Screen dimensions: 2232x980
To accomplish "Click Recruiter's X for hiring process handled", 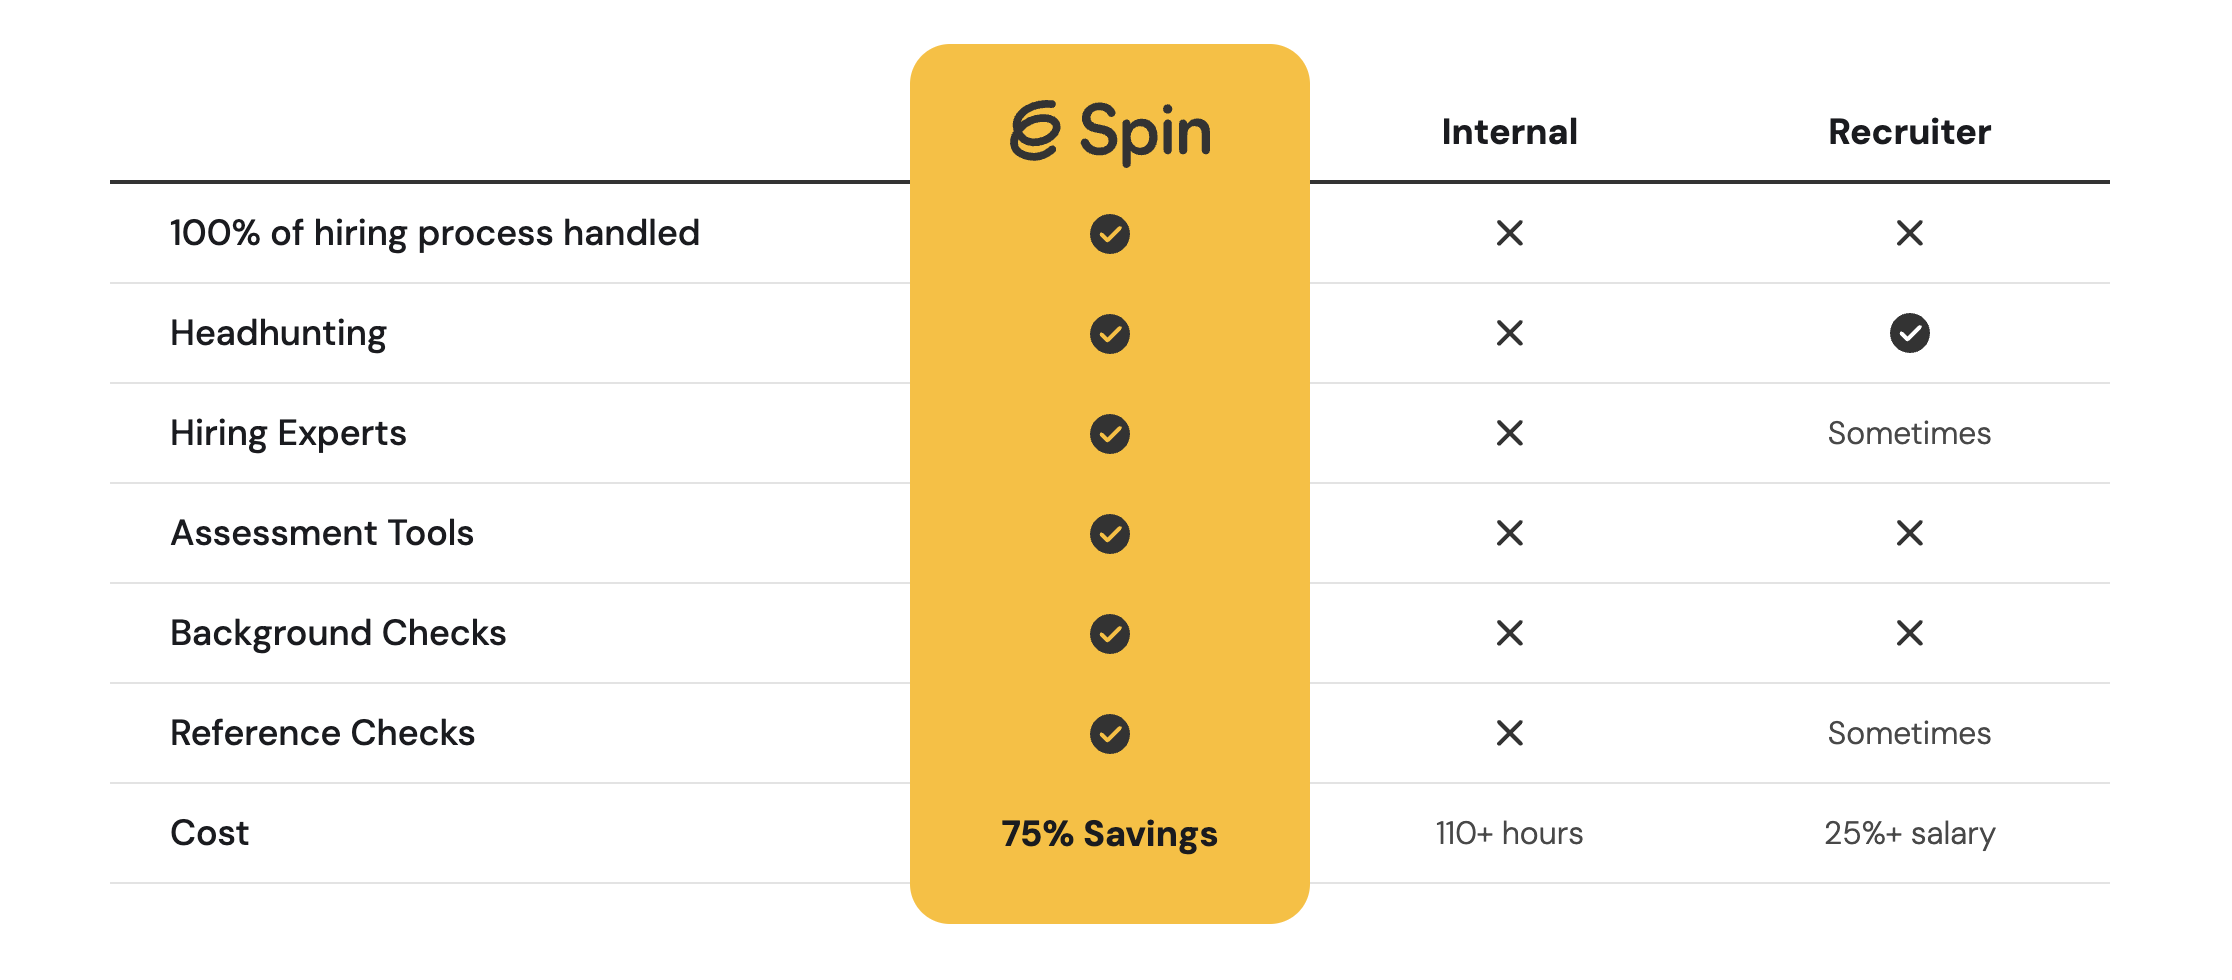I will coord(1909,233).
